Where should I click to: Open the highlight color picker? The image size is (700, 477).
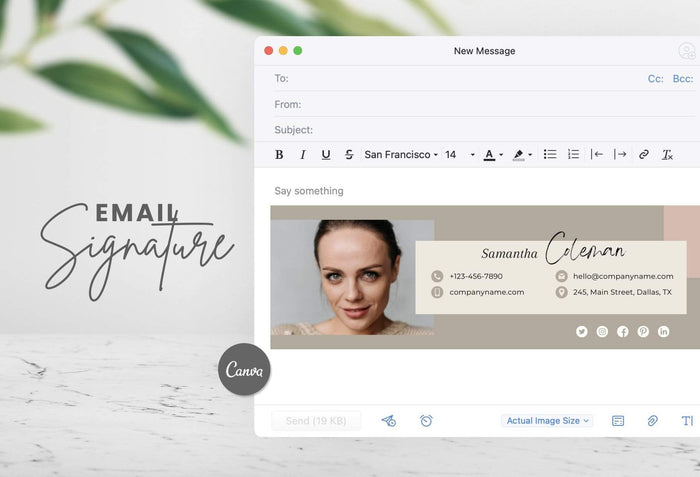pos(522,155)
